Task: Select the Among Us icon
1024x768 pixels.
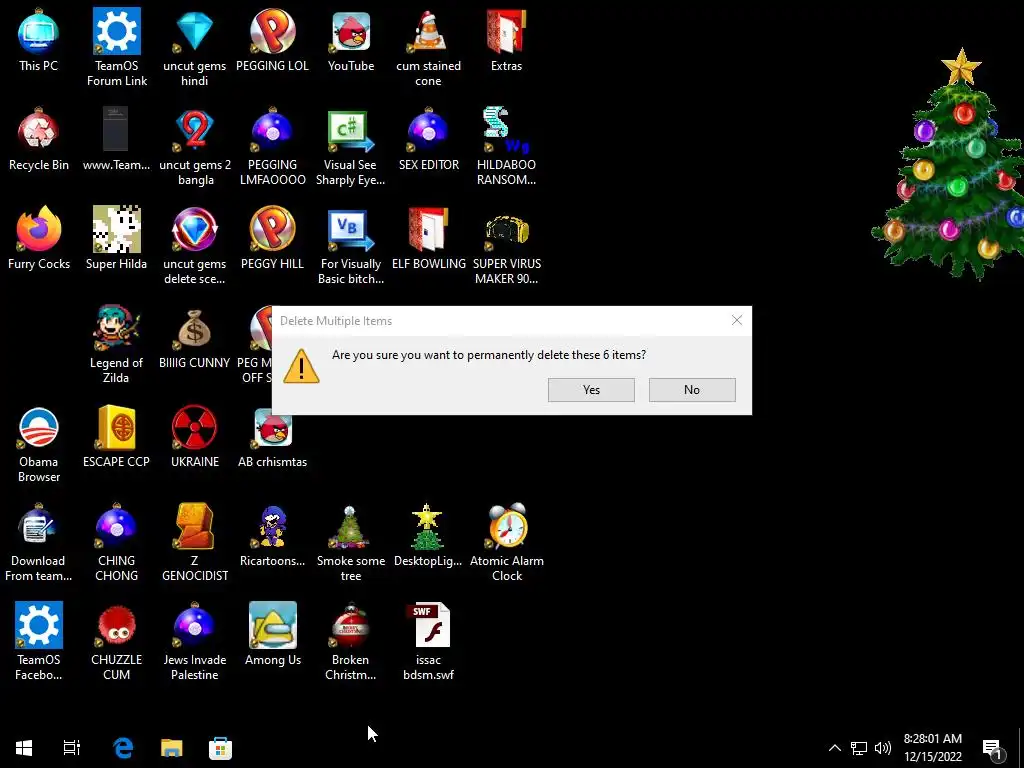Action: point(273,634)
